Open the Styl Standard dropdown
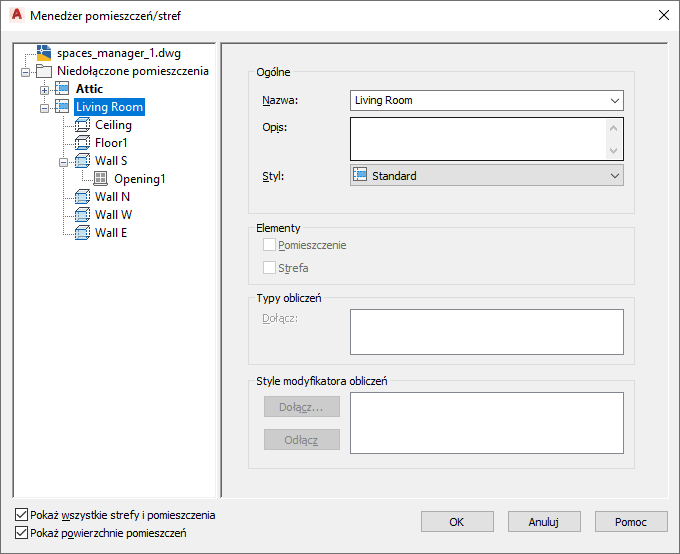This screenshot has width=680, height=554. click(x=487, y=175)
